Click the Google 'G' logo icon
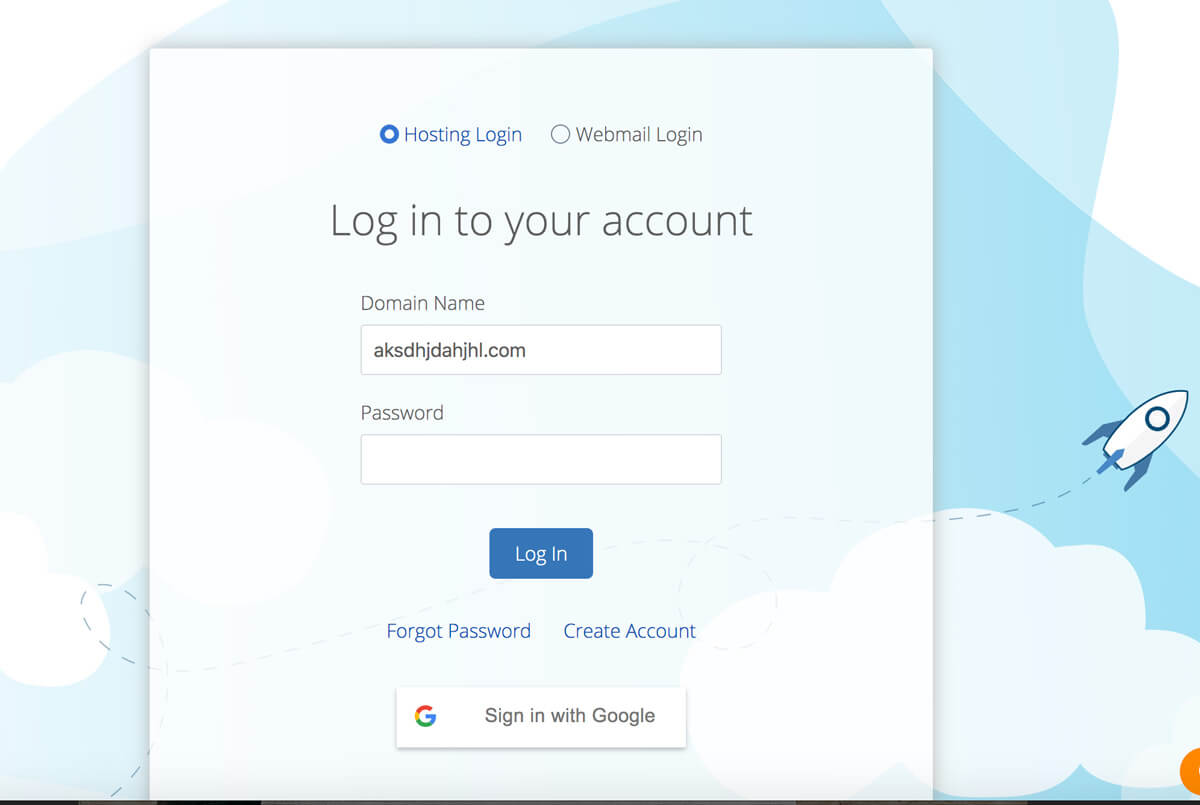The width and height of the screenshot is (1200, 805). pos(426,716)
